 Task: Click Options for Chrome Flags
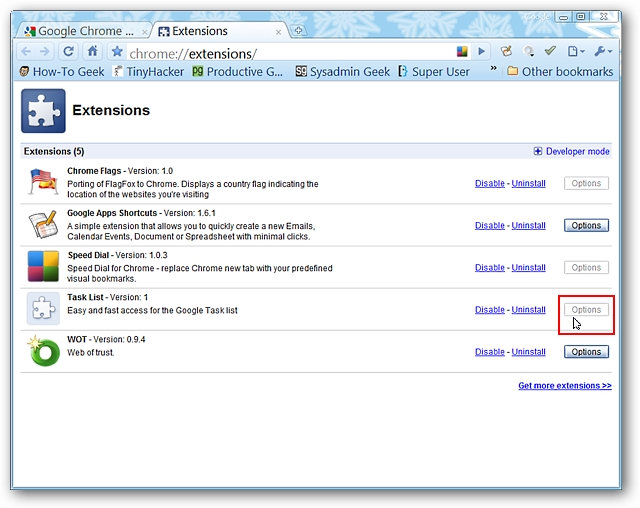(587, 183)
